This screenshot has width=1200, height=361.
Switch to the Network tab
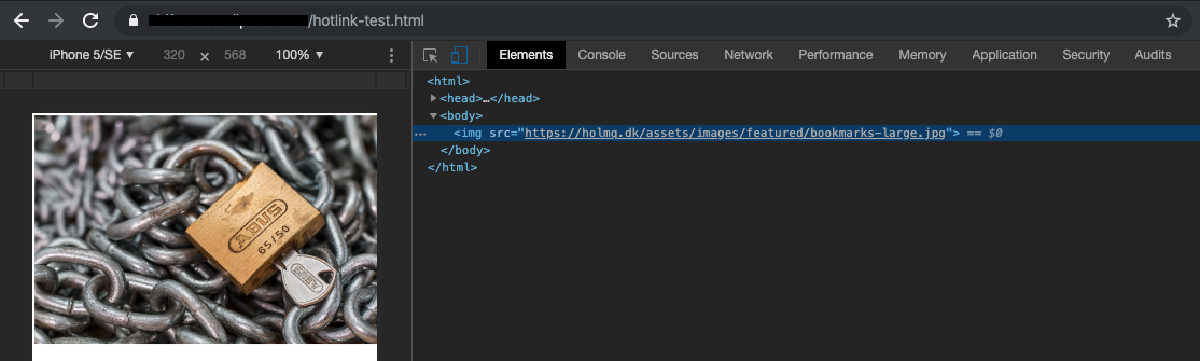point(748,55)
